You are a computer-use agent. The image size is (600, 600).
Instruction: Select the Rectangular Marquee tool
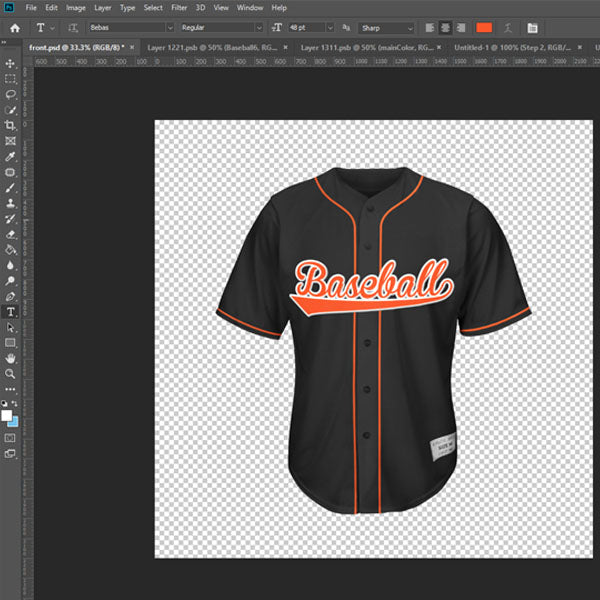click(11, 79)
